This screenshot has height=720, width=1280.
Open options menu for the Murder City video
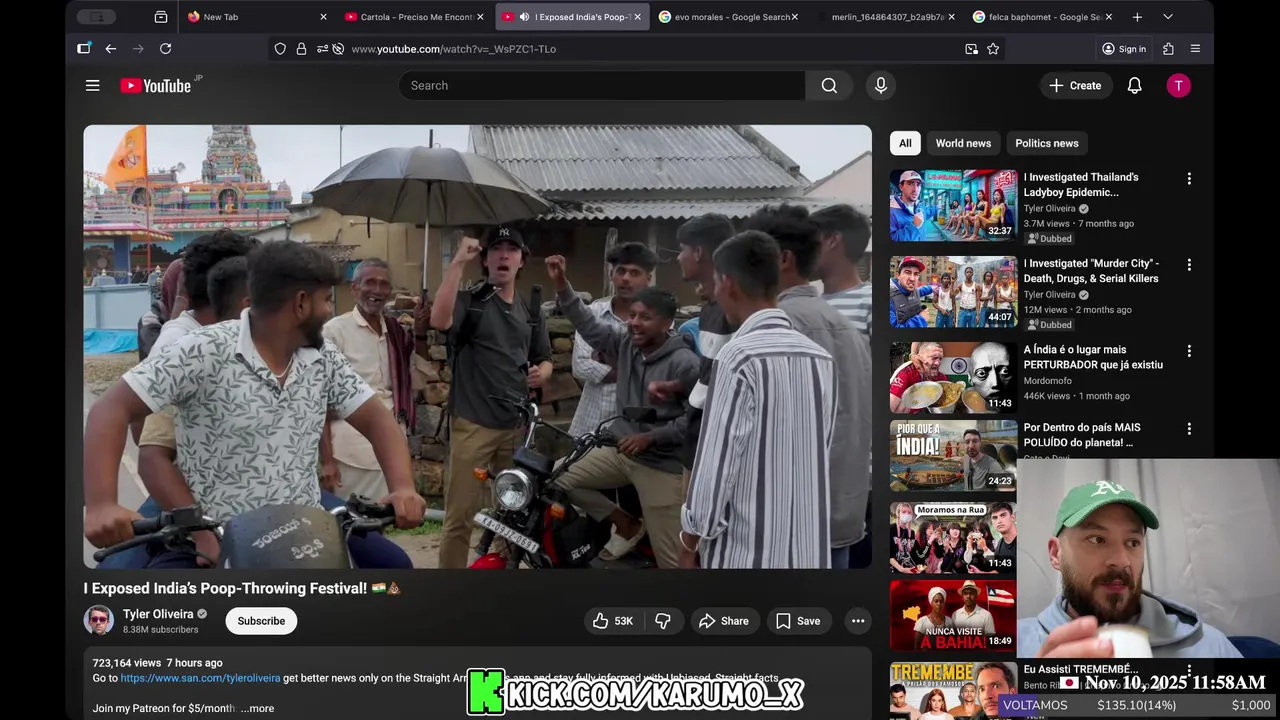tap(1189, 265)
